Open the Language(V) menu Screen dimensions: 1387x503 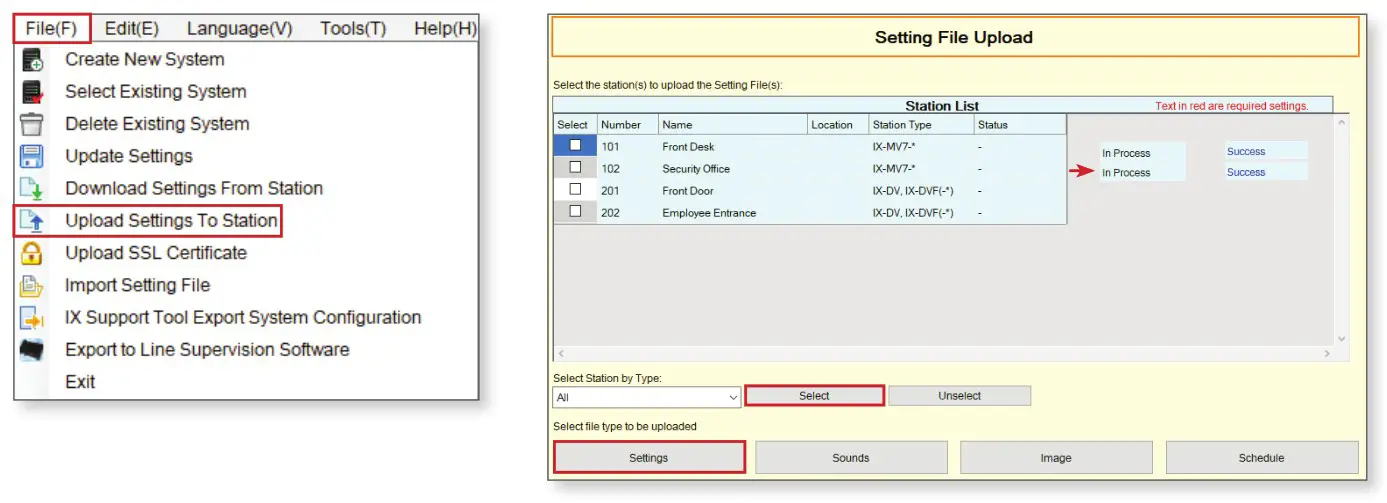pos(240,28)
